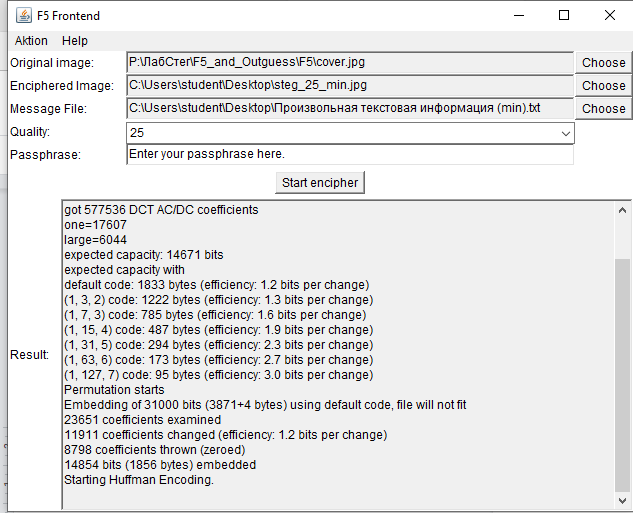Click the 'Permutation starts' line
The width and height of the screenshot is (633, 513).
point(114,390)
